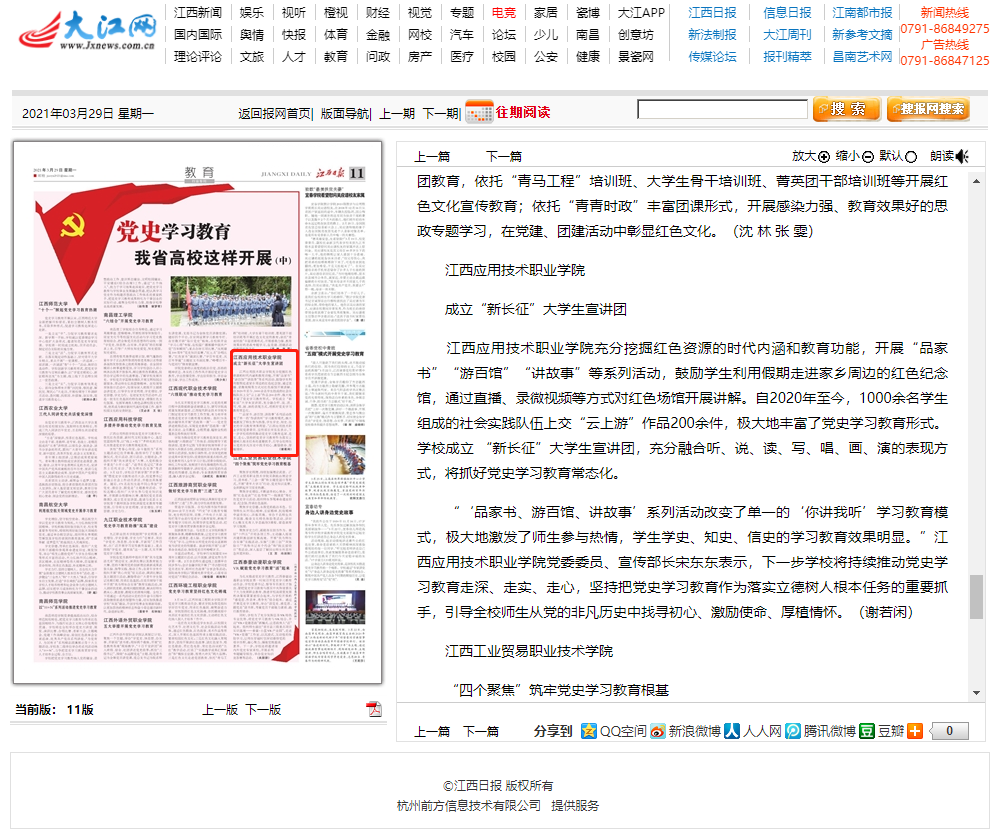
Task: Open the 江南都市报 newspaper link
Action: [x=862, y=13]
